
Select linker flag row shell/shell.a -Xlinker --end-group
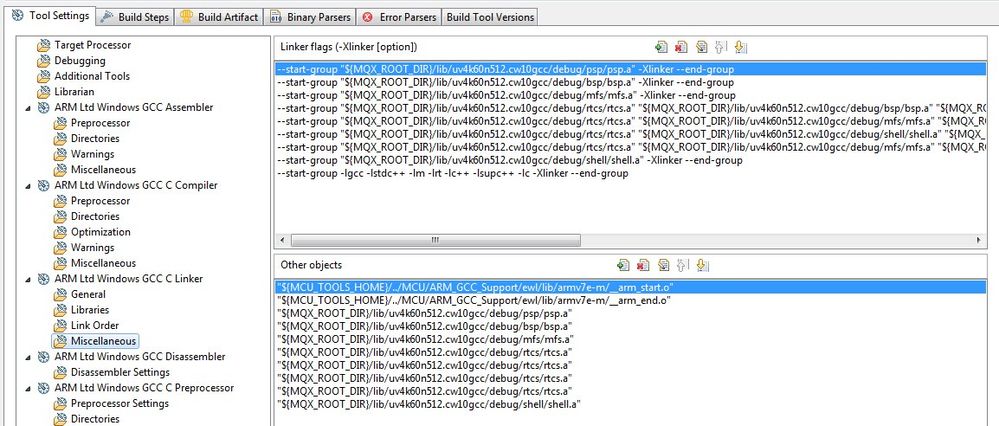pos(631,160)
